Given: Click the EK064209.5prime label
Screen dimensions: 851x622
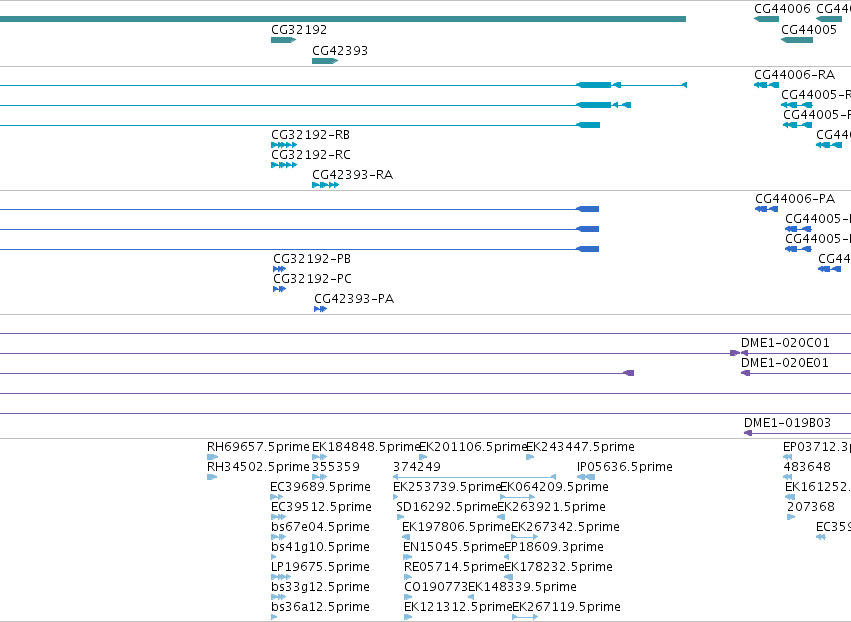Looking at the screenshot, I should pyautogui.click(x=554, y=487).
